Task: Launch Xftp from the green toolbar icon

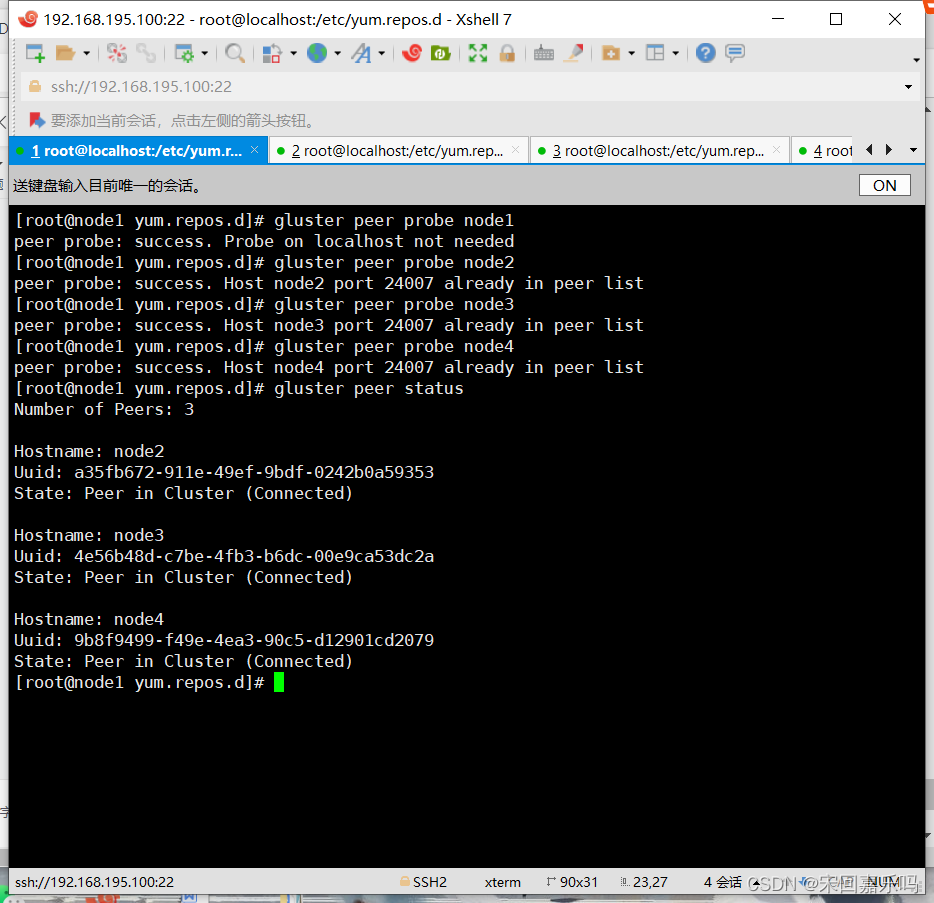Action: coord(441,54)
